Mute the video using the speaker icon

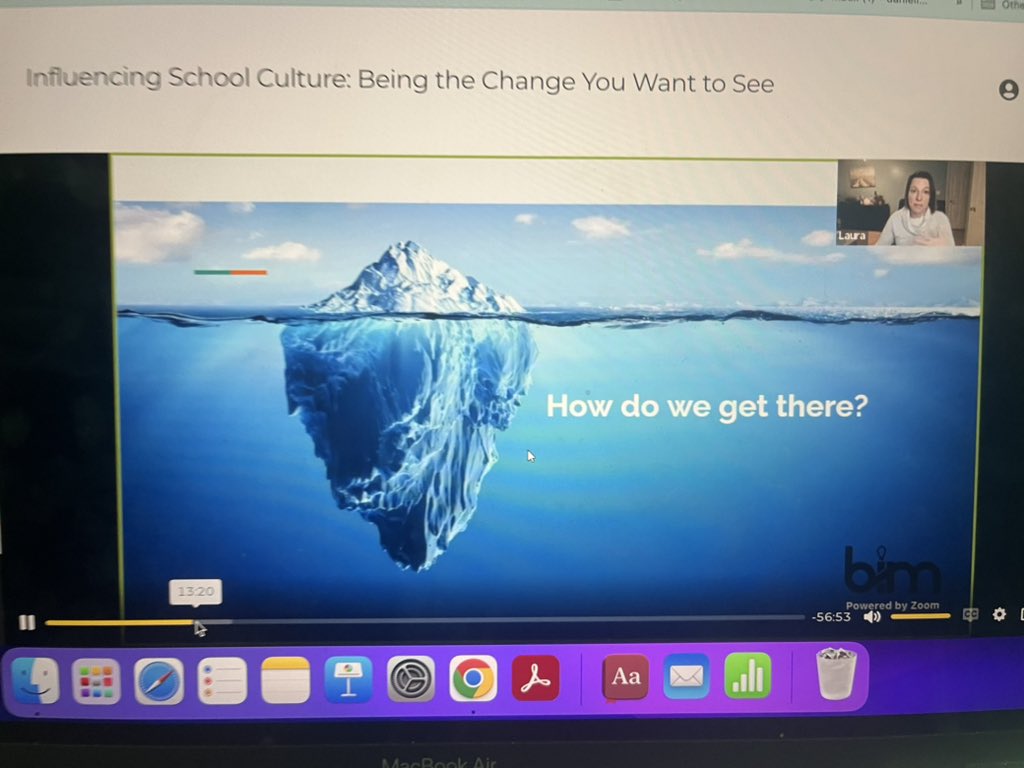point(872,616)
